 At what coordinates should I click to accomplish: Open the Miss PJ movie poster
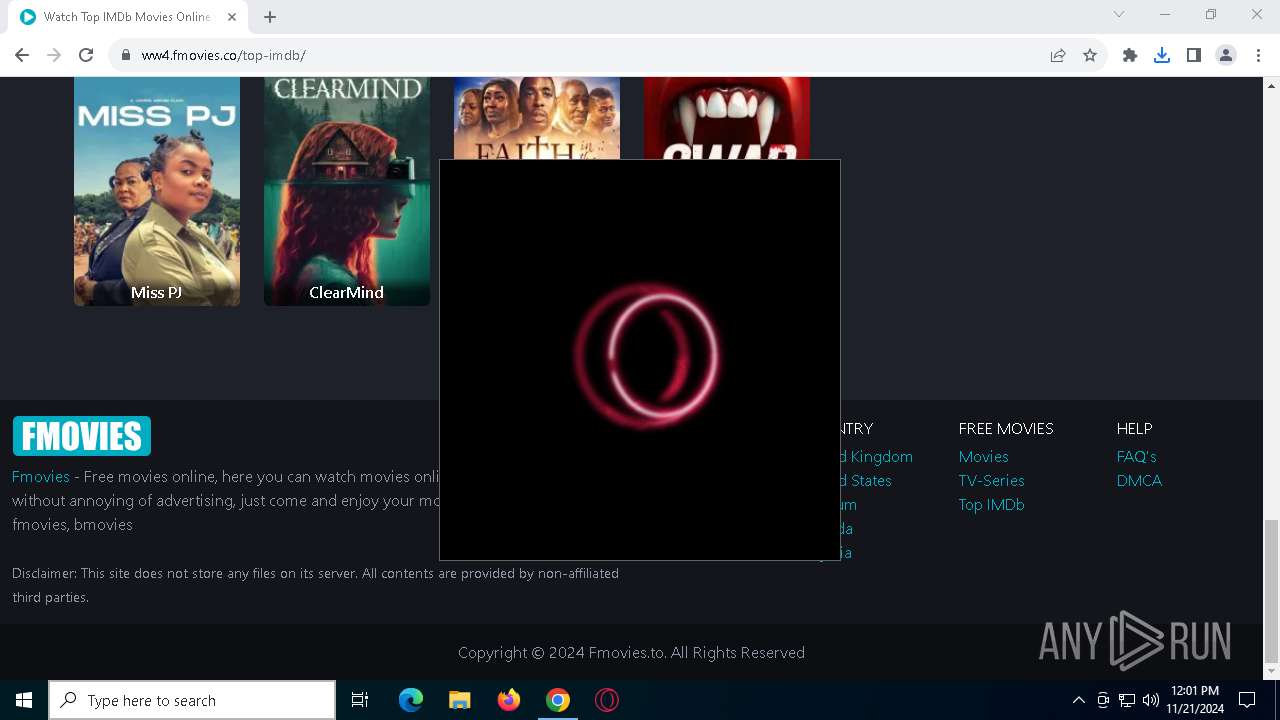[157, 191]
